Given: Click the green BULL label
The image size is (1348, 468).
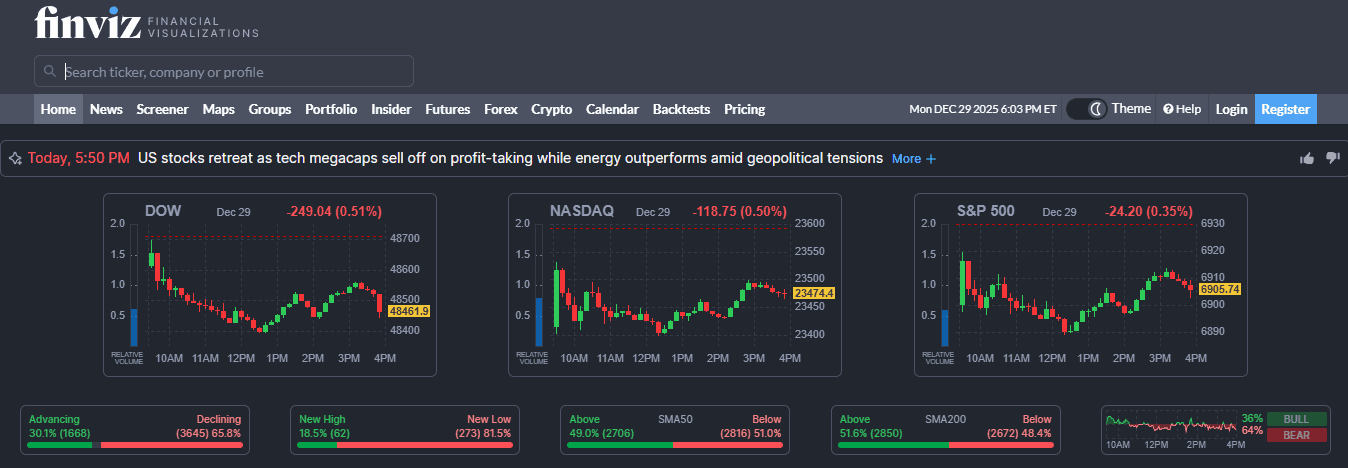Looking at the screenshot, I should coord(1297,419).
